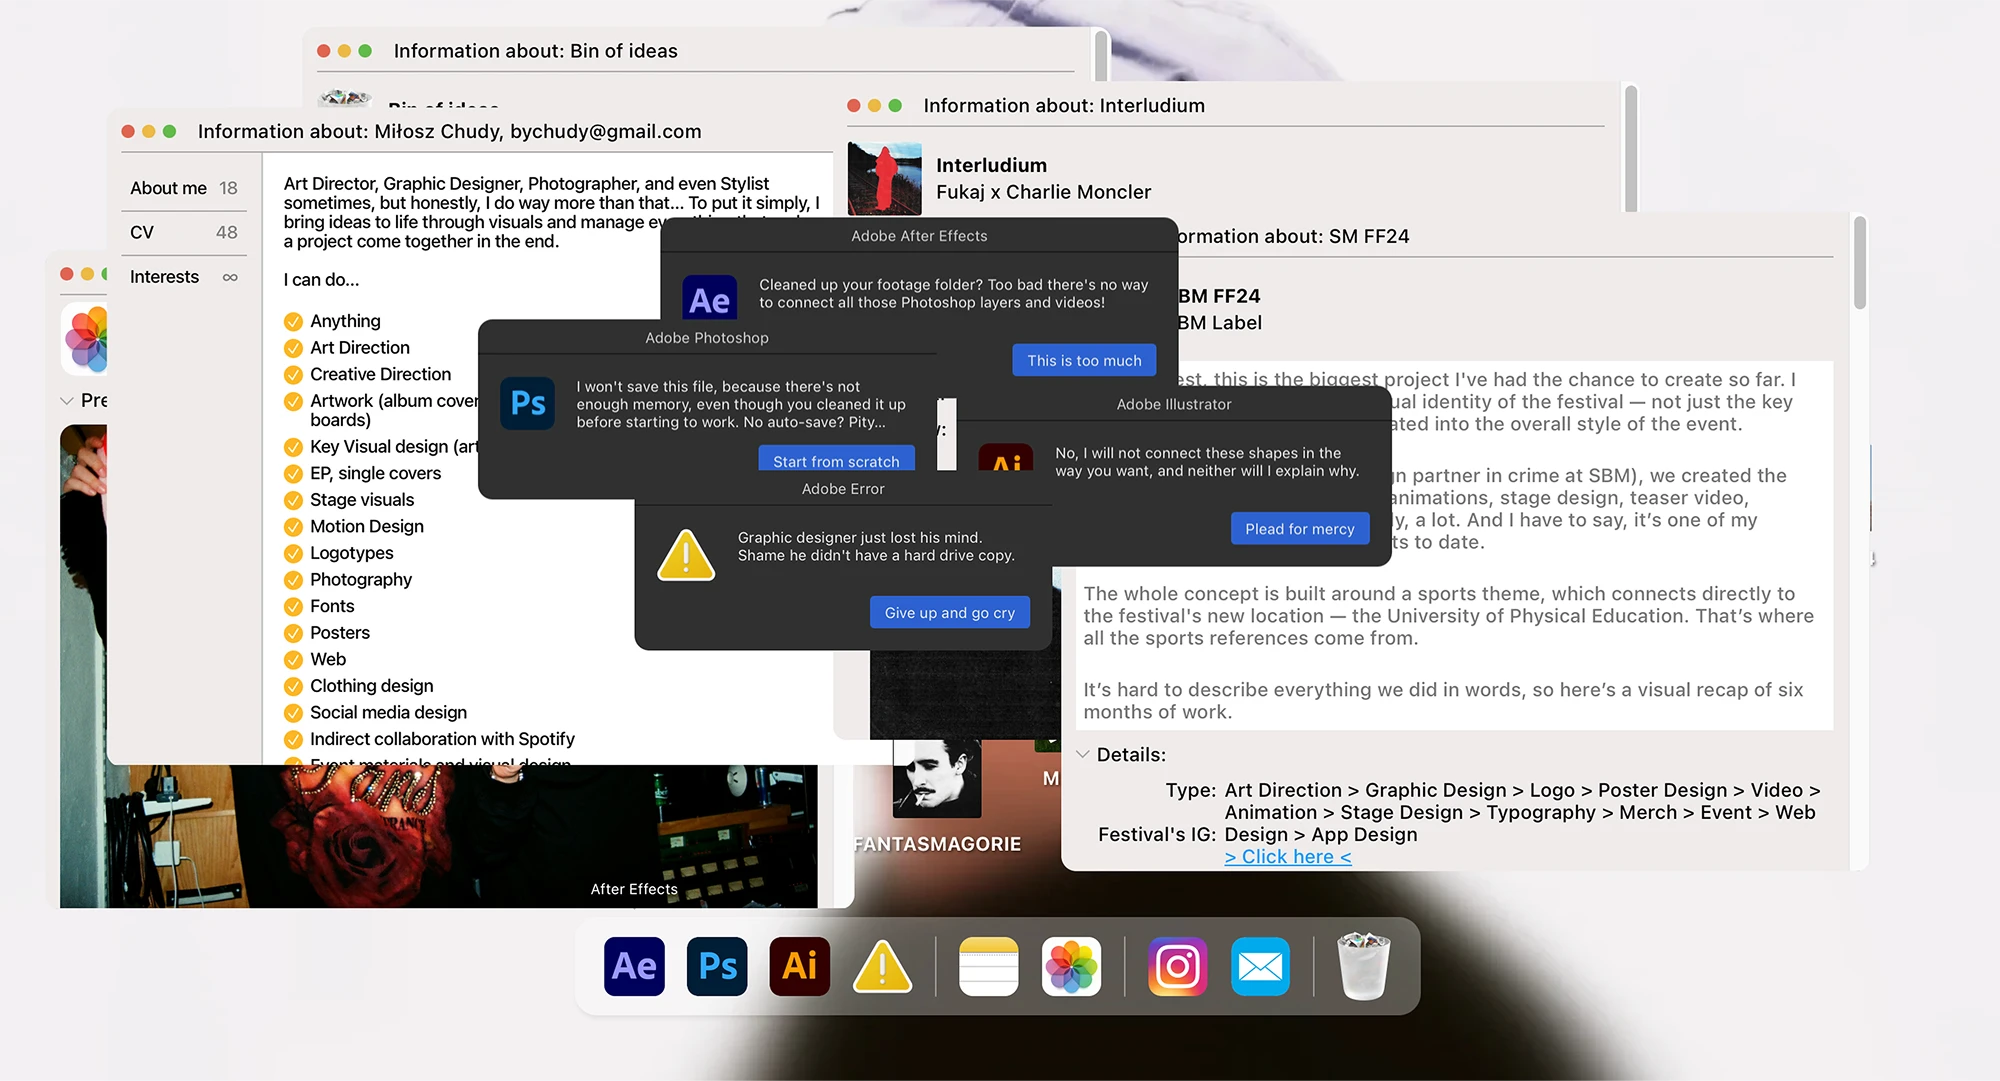Image resolution: width=2000 pixels, height=1081 pixels.
Task: Toggle the Art Direction checkmark
Action: coord(293,348)
